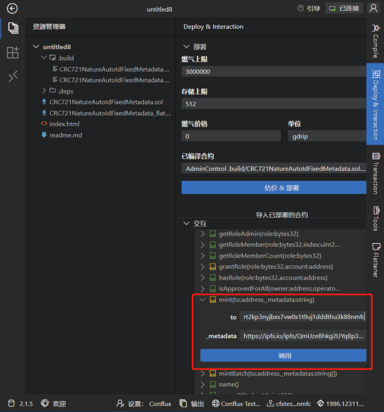The height and width of the screenshot is (412, 384).
Task: Click the collapse arrows sidebar icon
Action: click(x=13, y=76)
